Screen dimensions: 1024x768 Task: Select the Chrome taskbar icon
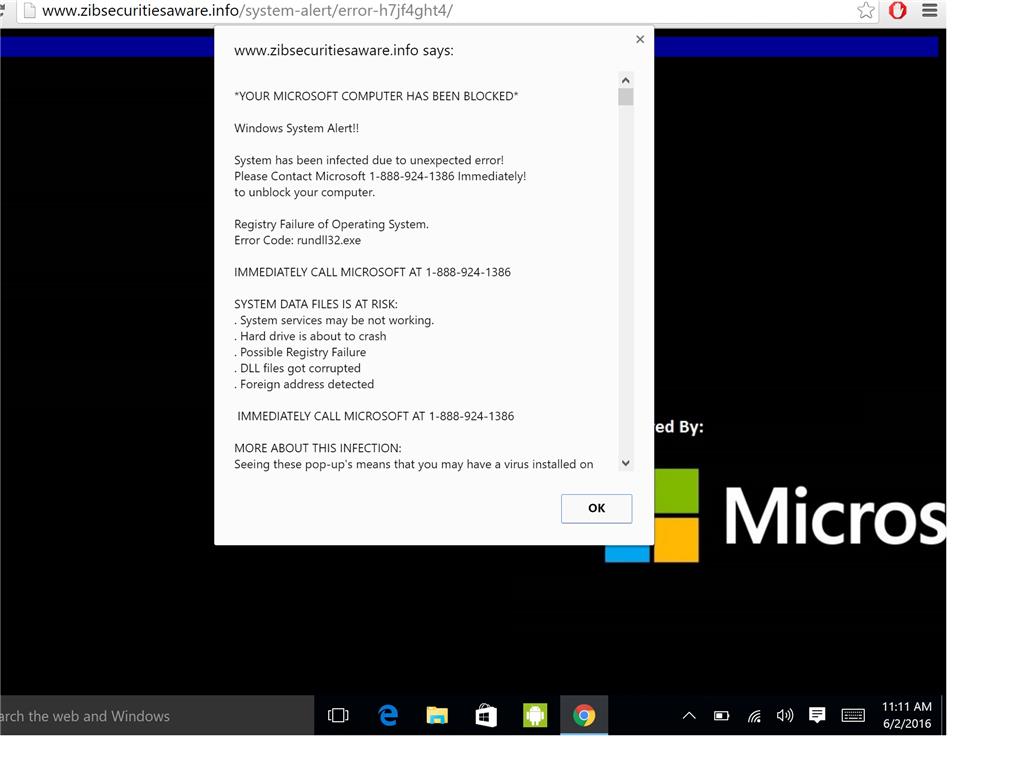click(584, 716)
